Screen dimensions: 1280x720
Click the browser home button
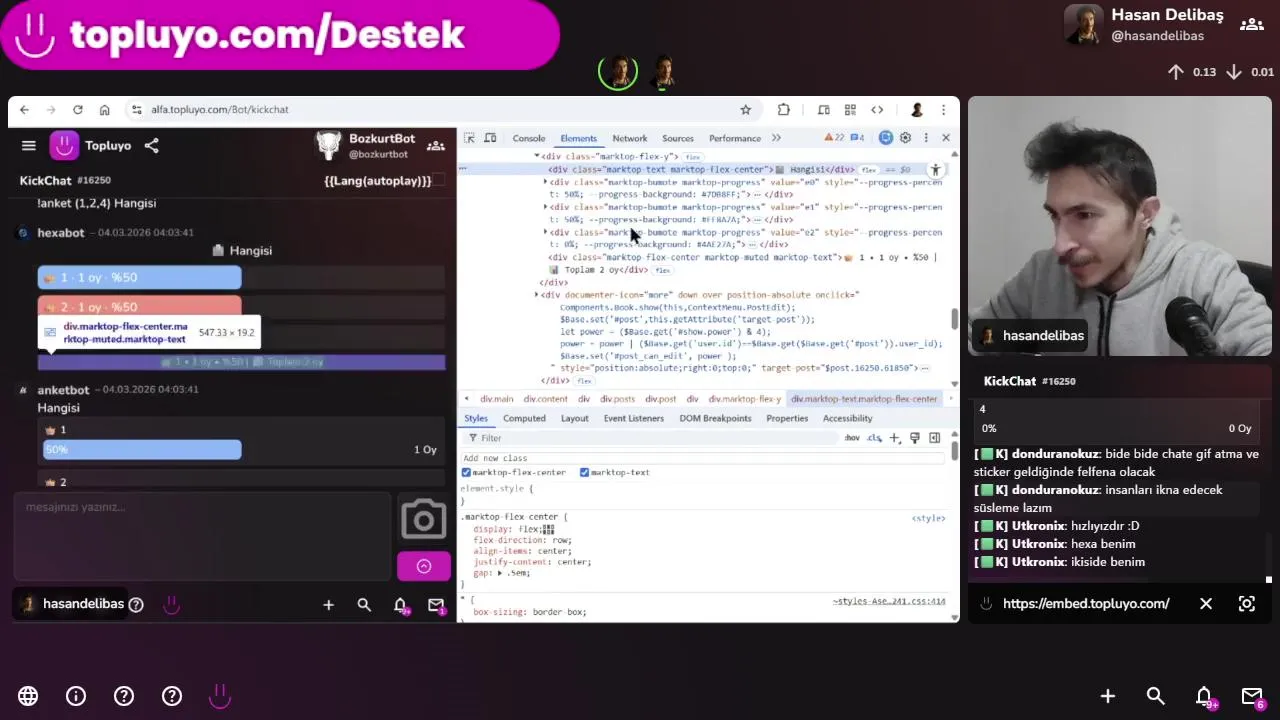click(x=104, y=110)
